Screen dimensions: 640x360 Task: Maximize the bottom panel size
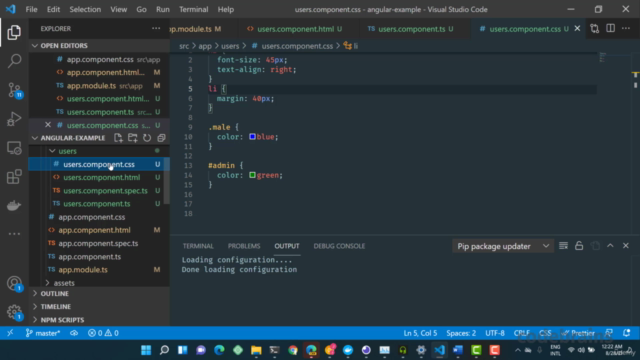(610, 246)
